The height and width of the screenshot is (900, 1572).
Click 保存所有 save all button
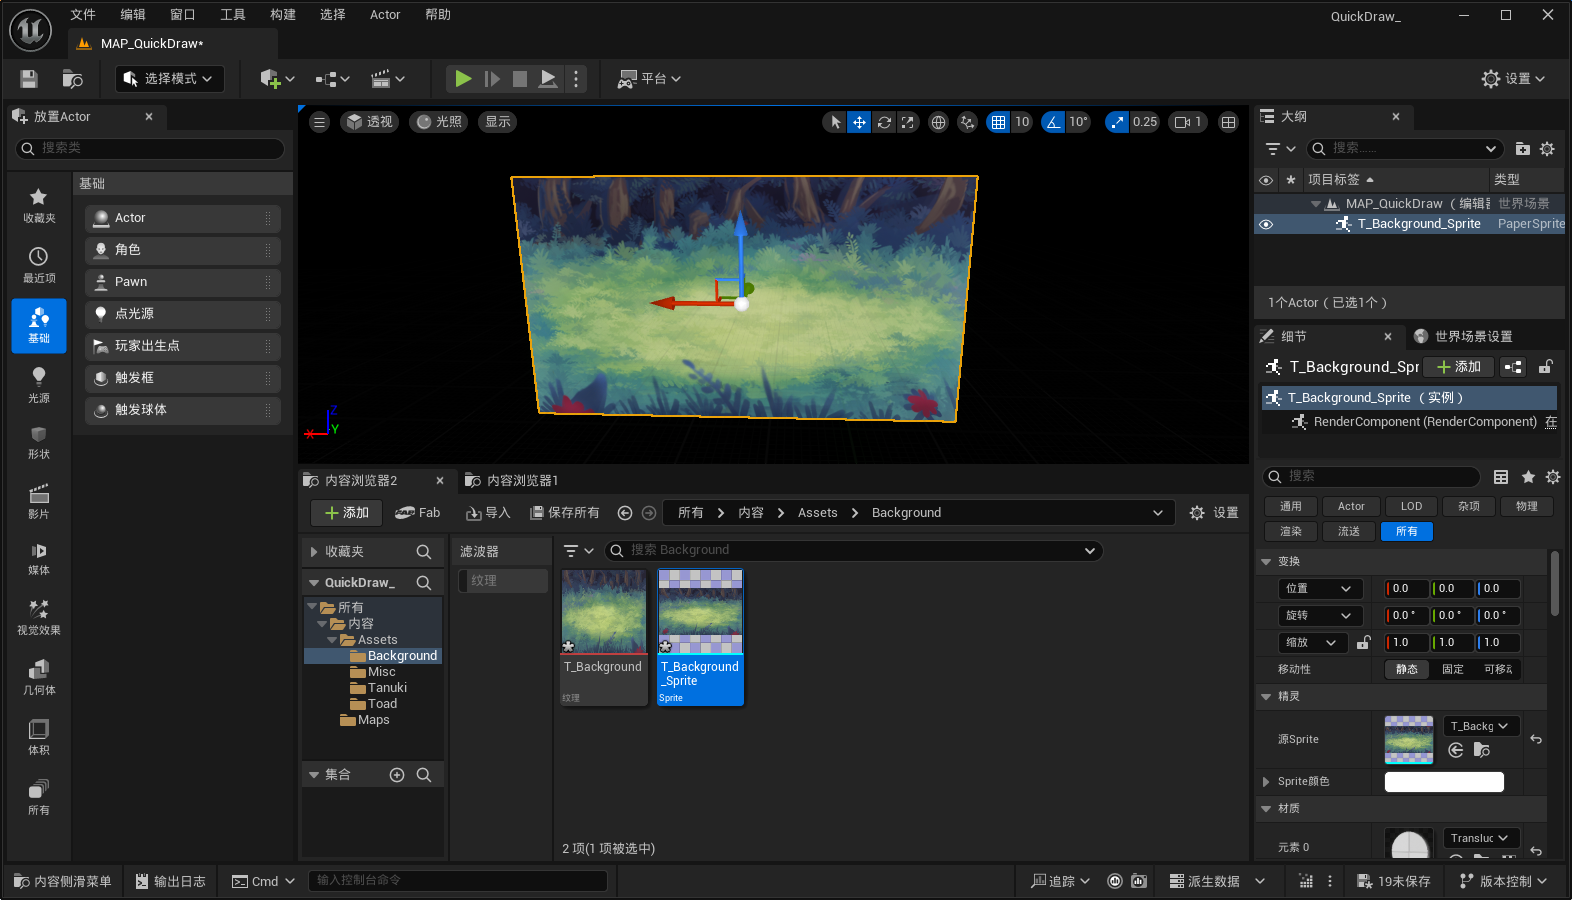(x=564, y=513)
